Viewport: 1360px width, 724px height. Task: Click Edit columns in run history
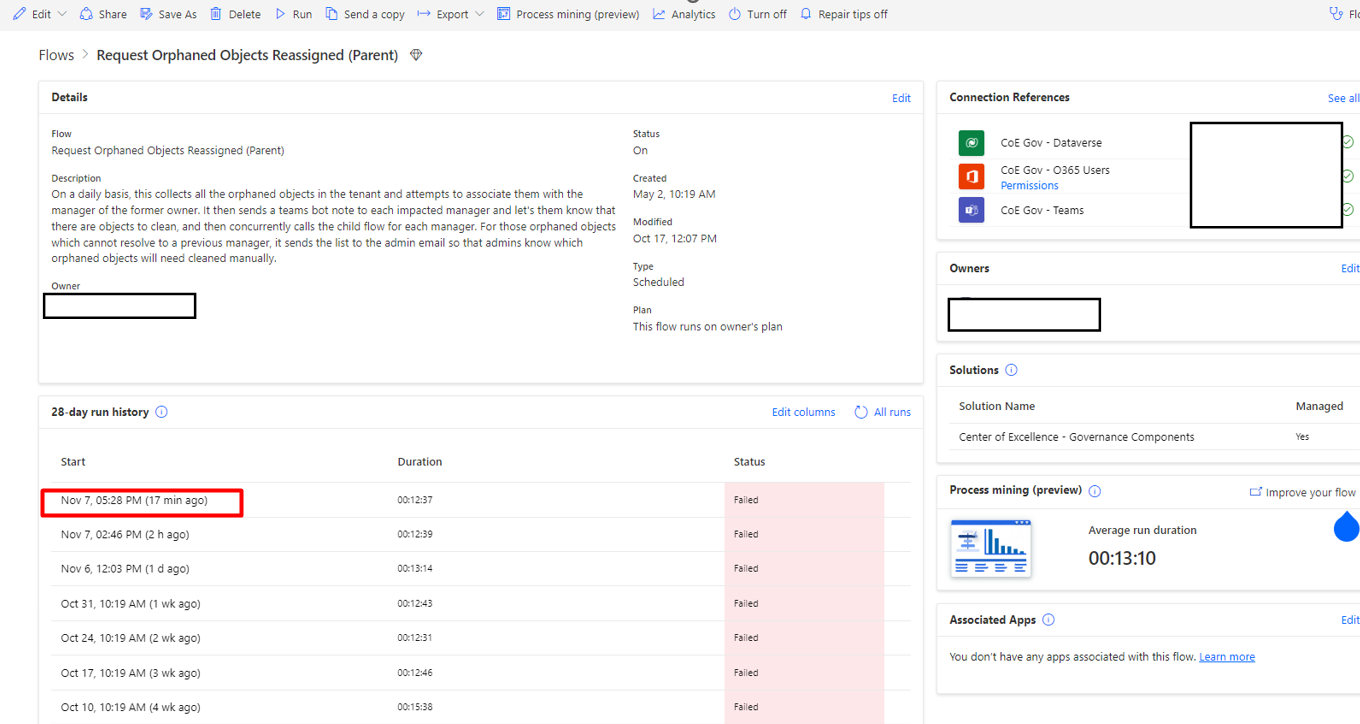point(803,412)
